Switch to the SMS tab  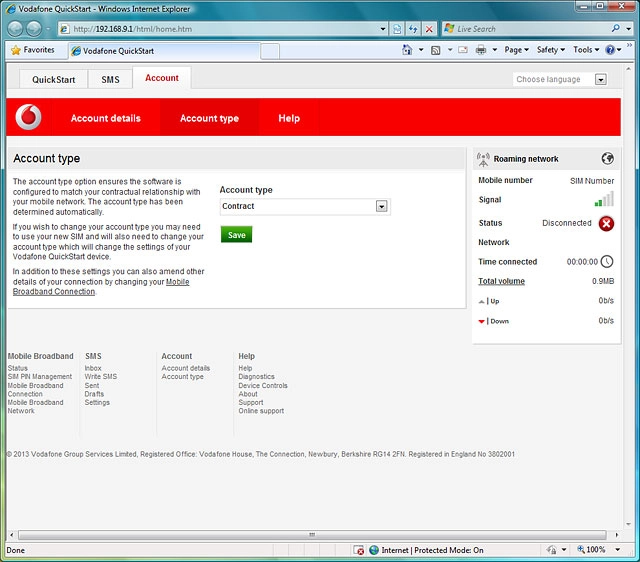pyautogui.click(x=110, y=79)
